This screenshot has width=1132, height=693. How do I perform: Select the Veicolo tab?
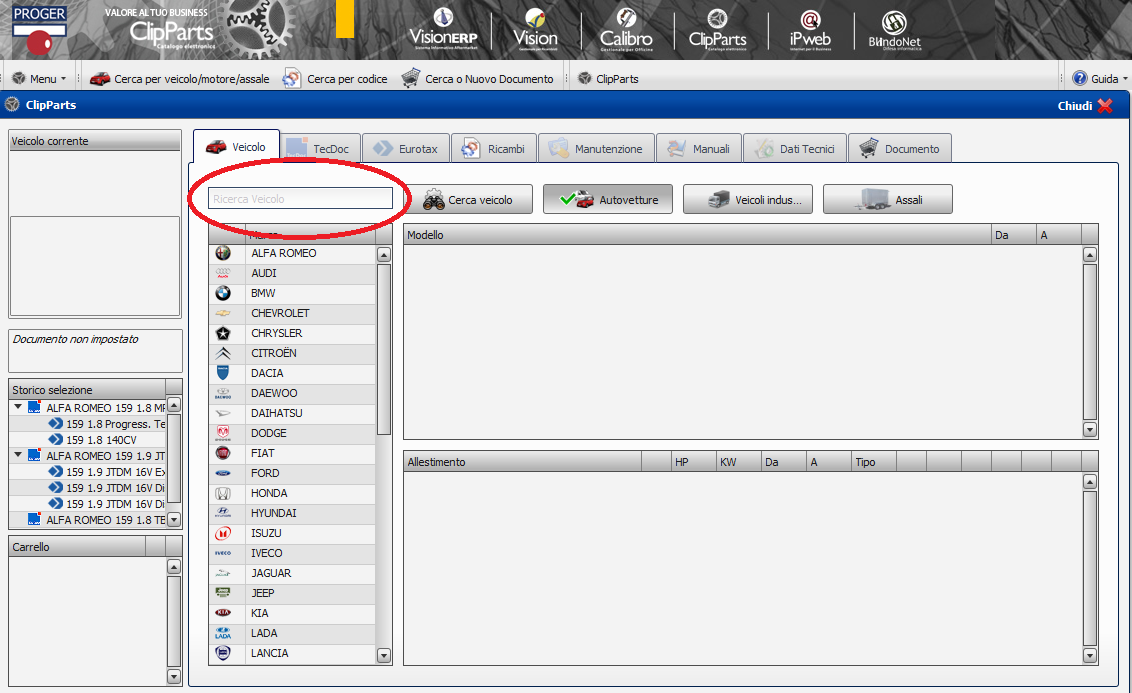coord(236,147)
